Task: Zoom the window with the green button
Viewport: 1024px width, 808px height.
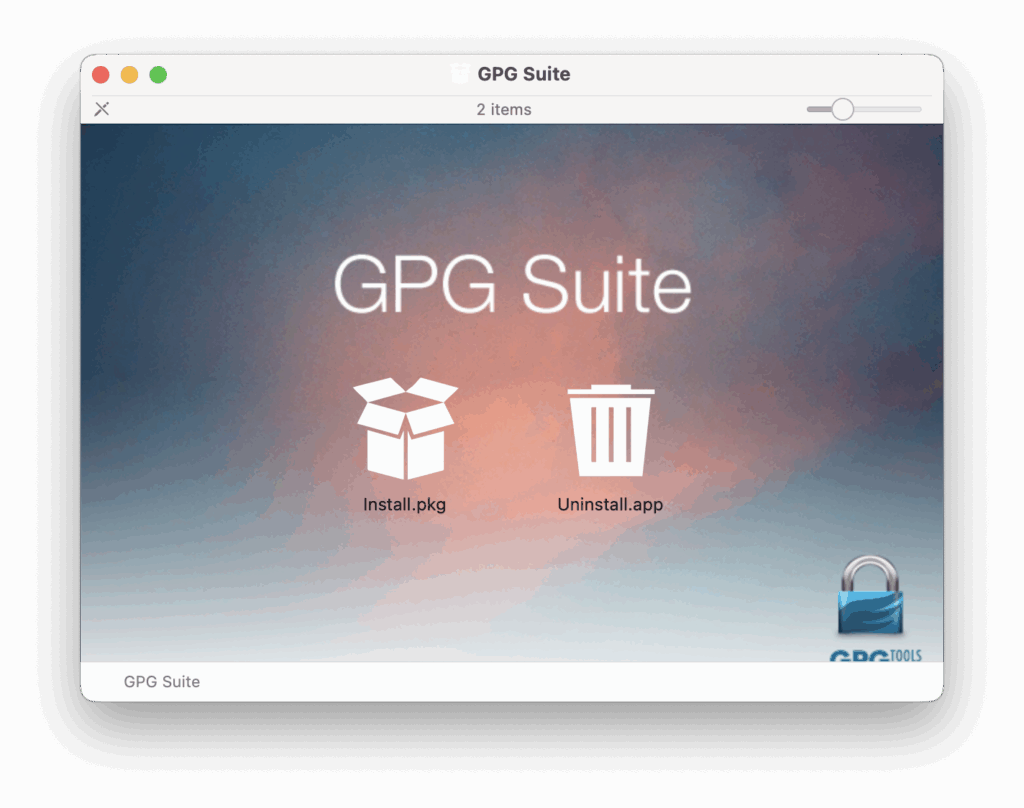Action: 158,75
